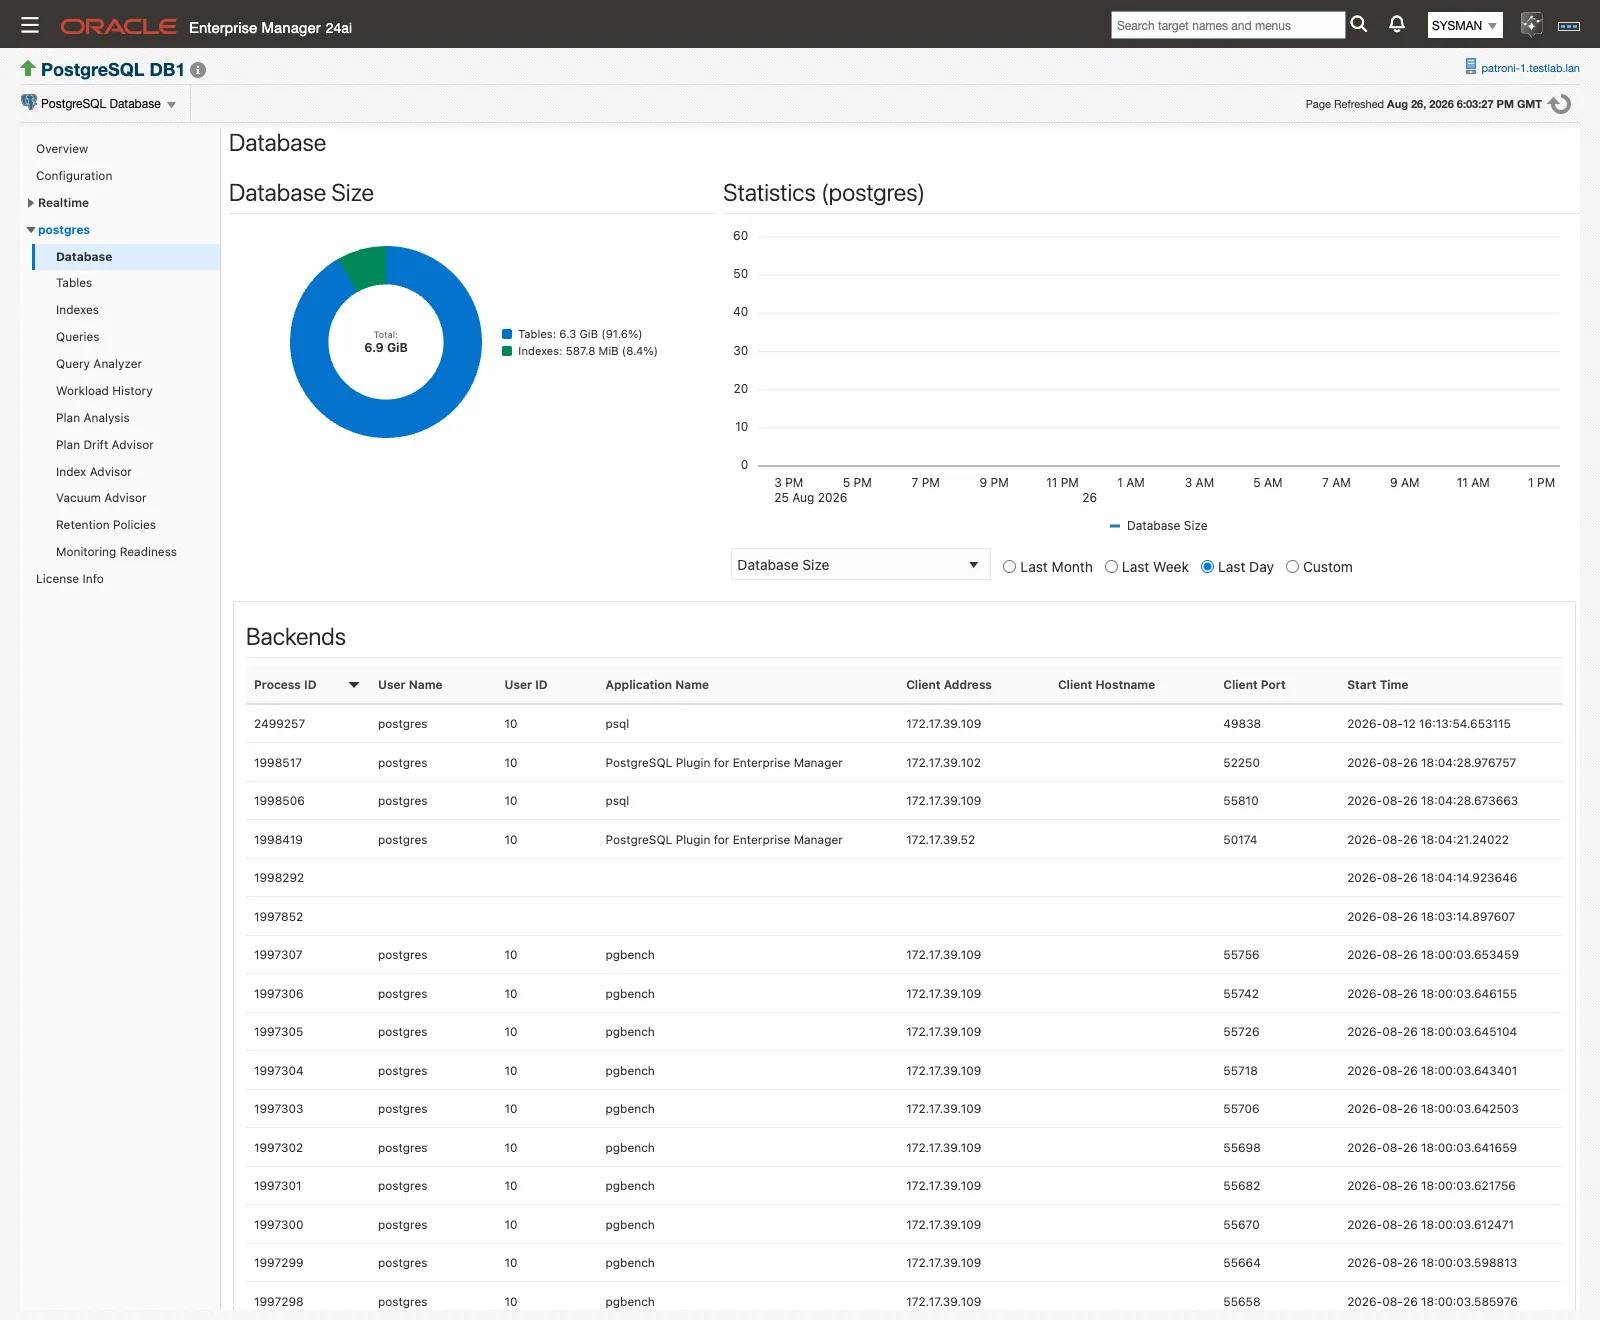Open the more options icon in header
Viewport: 1600px width, 1320px height.
click(1569, 26)
